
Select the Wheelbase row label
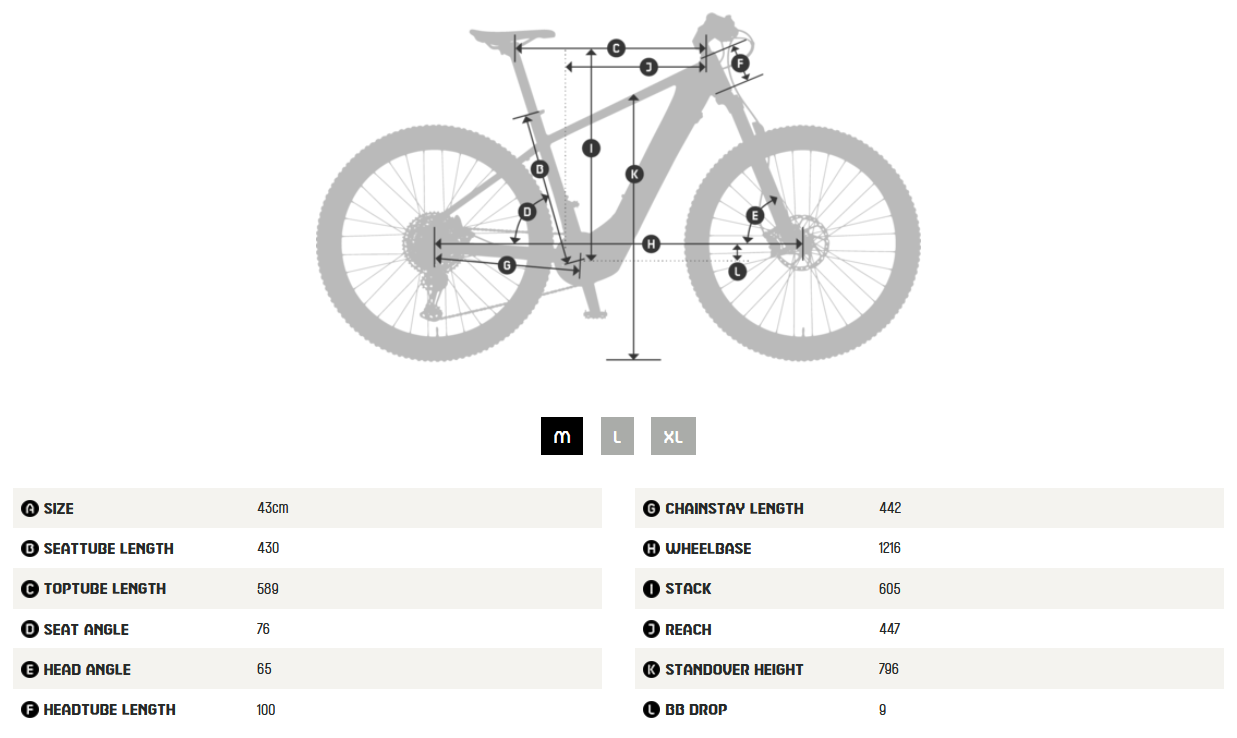tap(708, 548)
